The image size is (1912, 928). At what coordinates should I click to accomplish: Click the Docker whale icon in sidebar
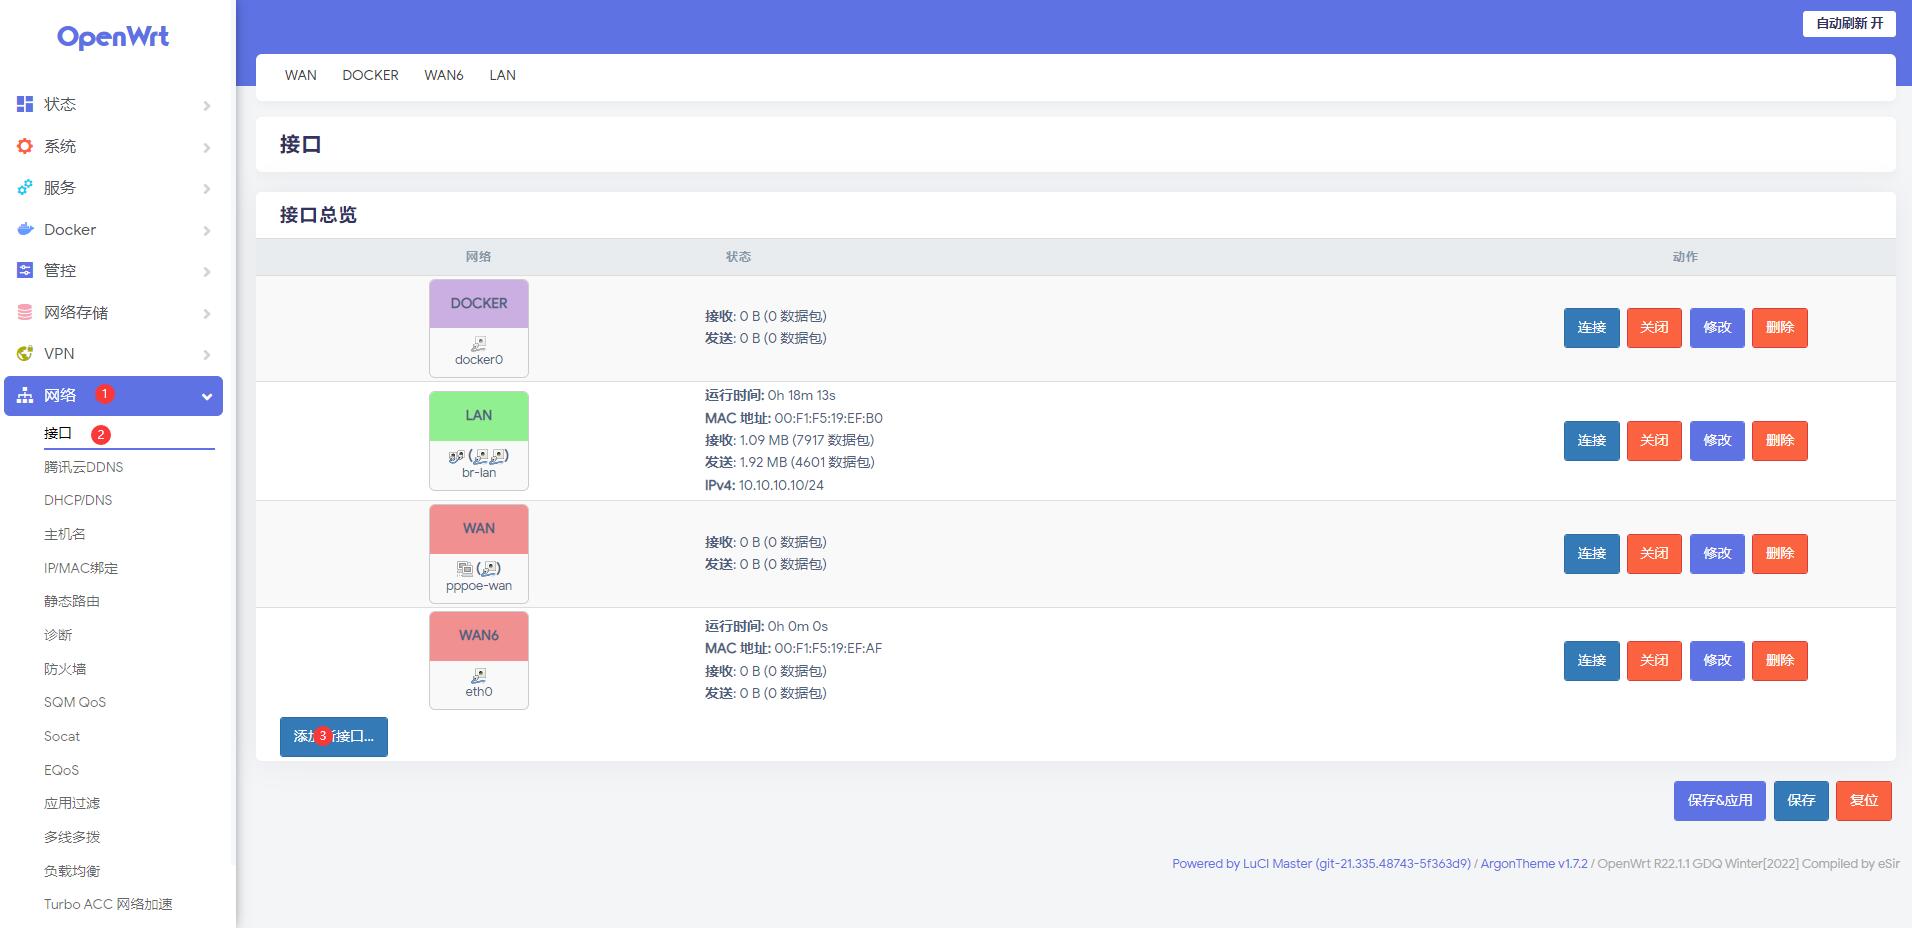[x=25, y=229]
